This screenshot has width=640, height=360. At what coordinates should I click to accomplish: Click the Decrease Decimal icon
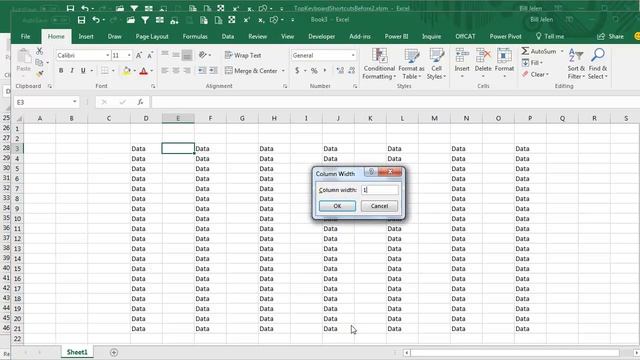pos(351,71)
